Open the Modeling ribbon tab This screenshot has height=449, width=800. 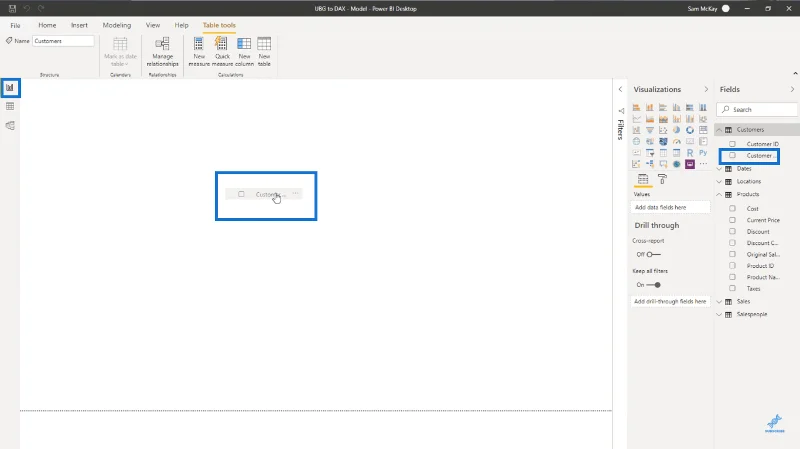(x=117, y=25)
